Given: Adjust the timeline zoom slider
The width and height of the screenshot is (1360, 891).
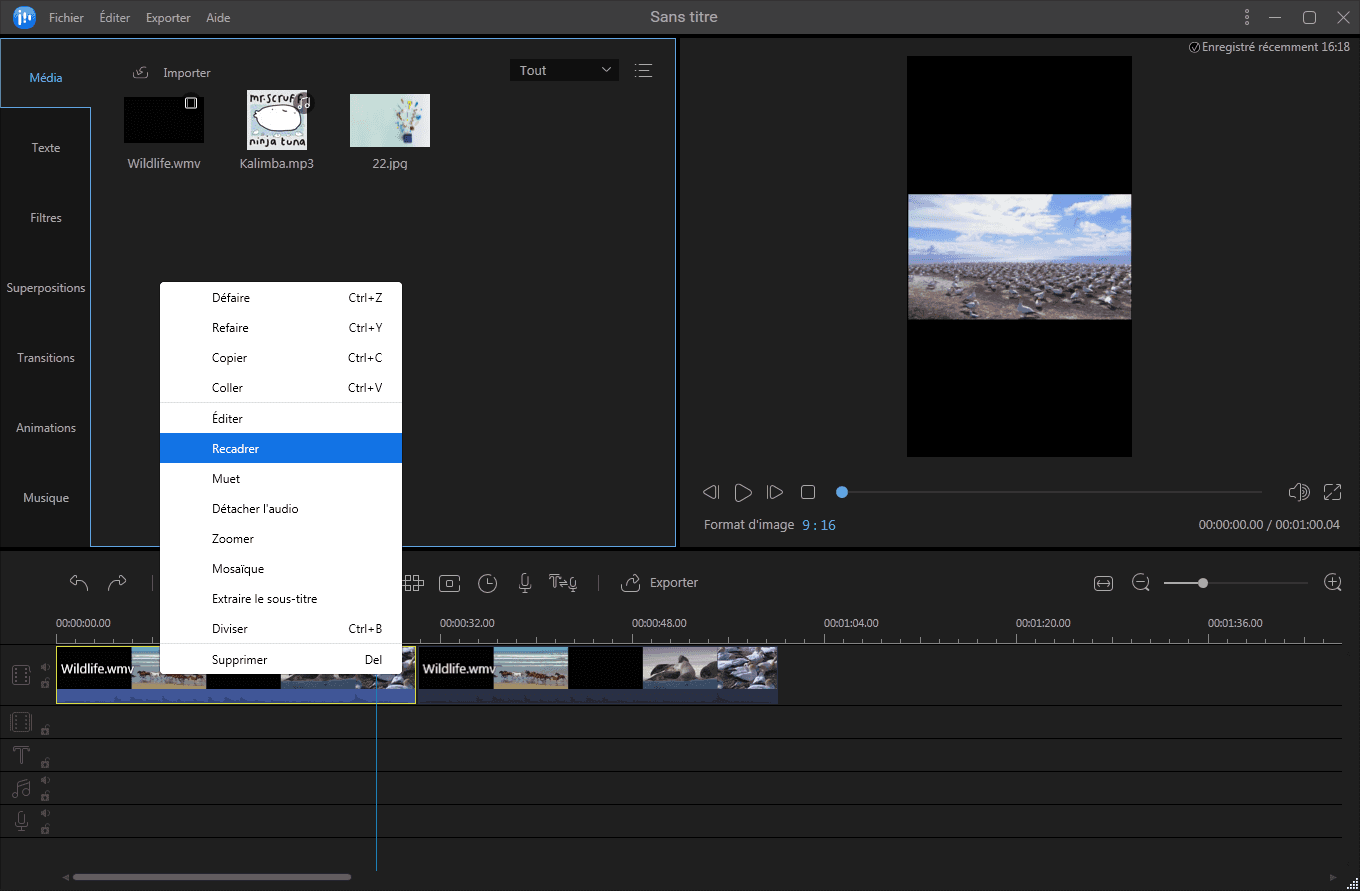Looking at the screenshot, I should [1203, 583].
